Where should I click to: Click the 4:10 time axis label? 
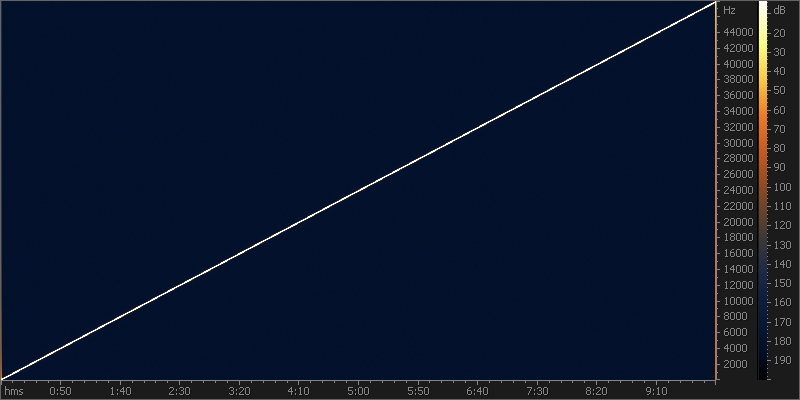(x=299, y=391)
